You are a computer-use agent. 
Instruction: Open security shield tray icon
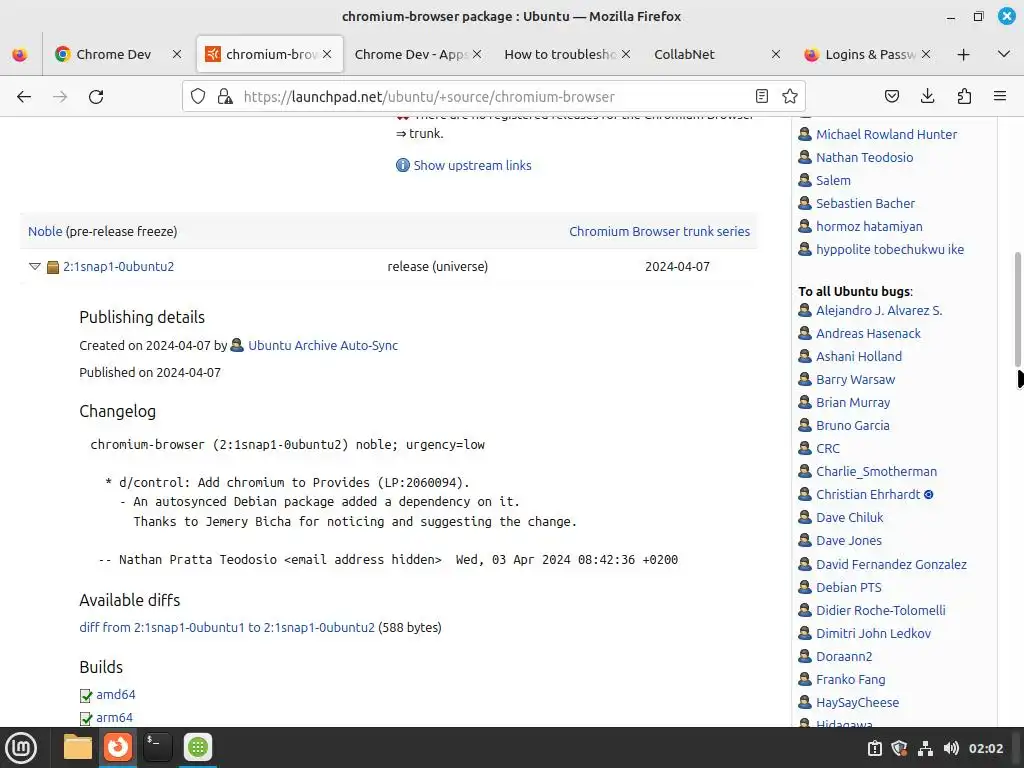(x=899, y=748)
